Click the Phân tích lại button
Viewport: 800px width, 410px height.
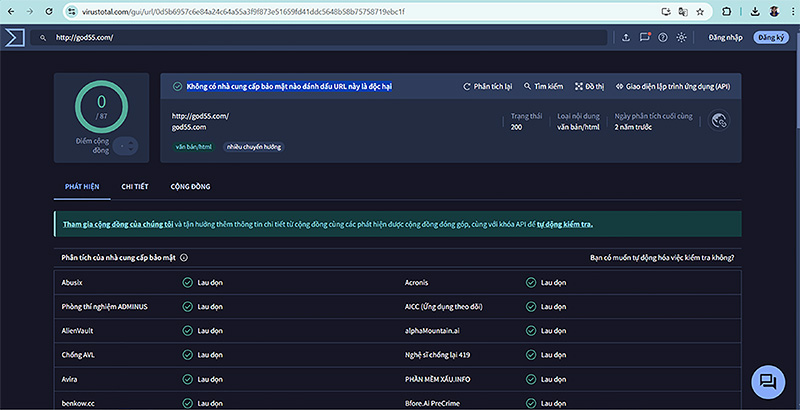(x=487, y=87)
